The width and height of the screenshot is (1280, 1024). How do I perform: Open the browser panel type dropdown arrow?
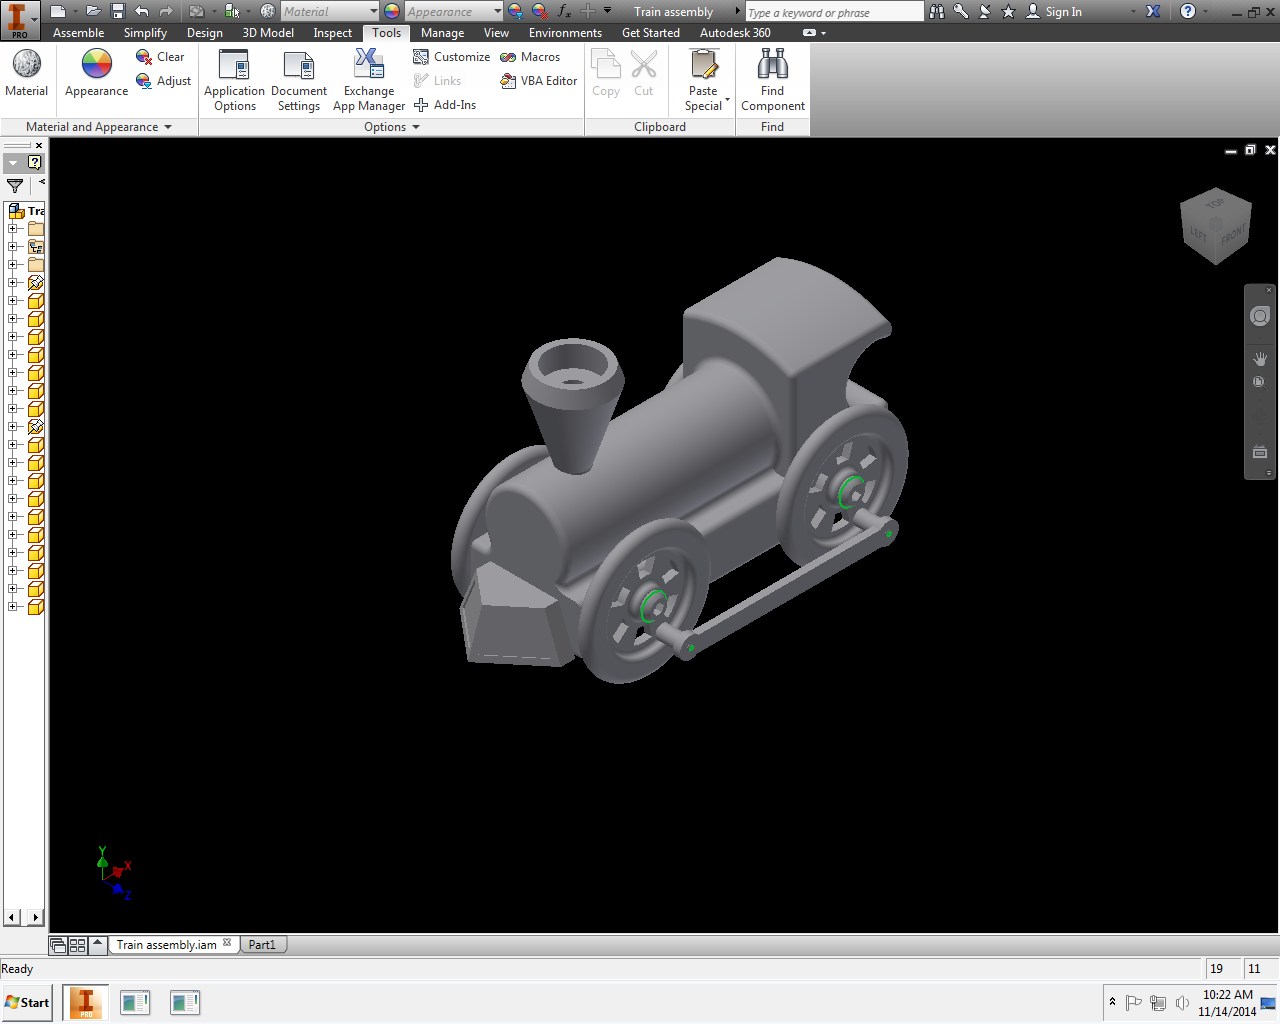point(13,162)
